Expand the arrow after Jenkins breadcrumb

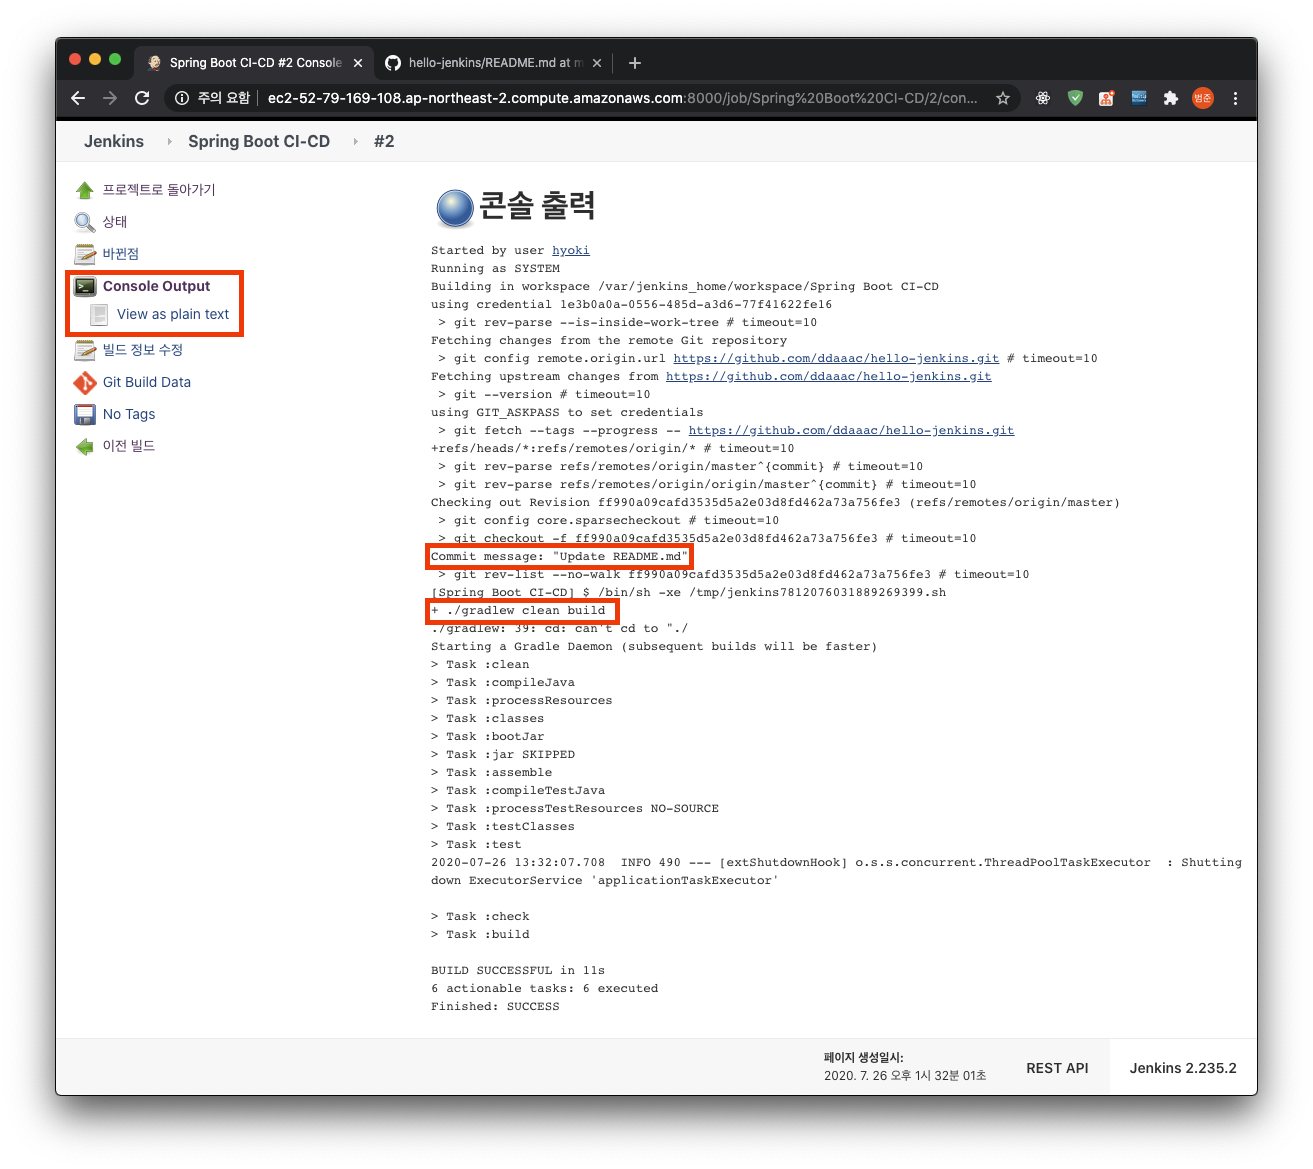point(169,142)
